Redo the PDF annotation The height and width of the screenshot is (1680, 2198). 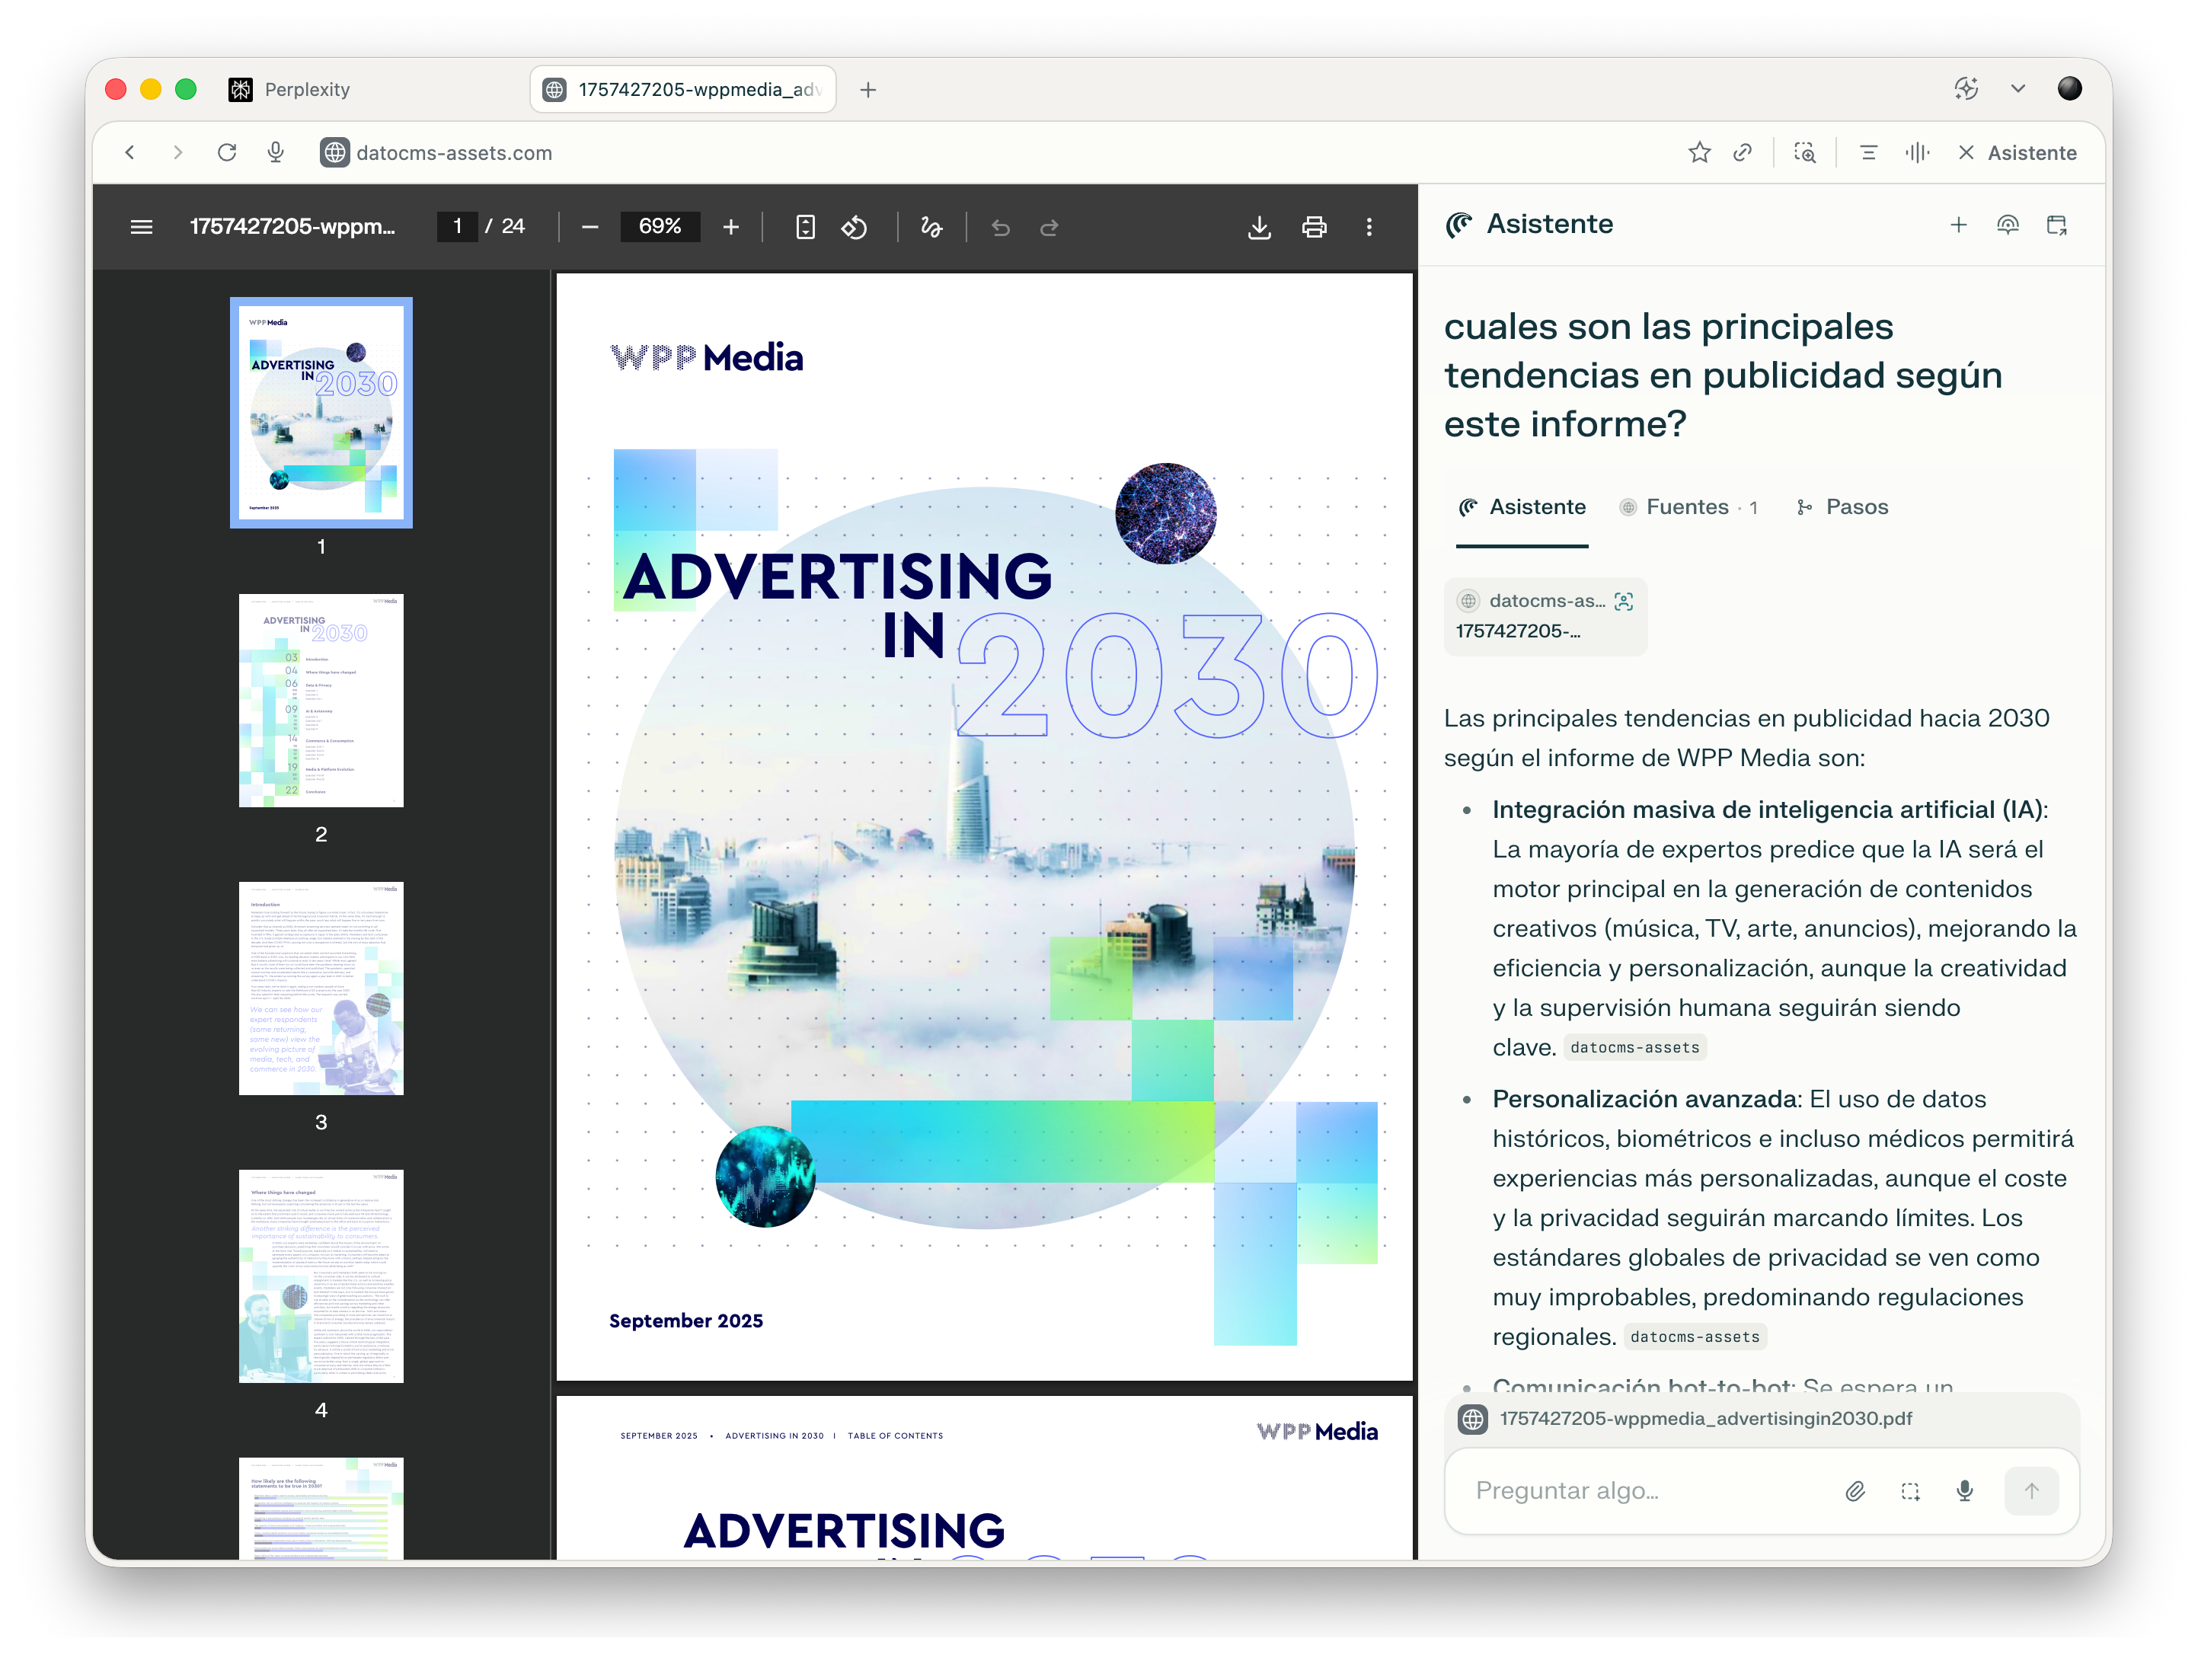coord(1049,227)
